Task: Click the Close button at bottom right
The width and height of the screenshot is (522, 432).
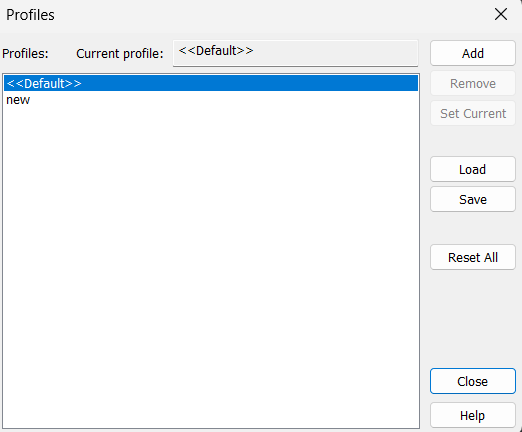Action: (473, 381)
